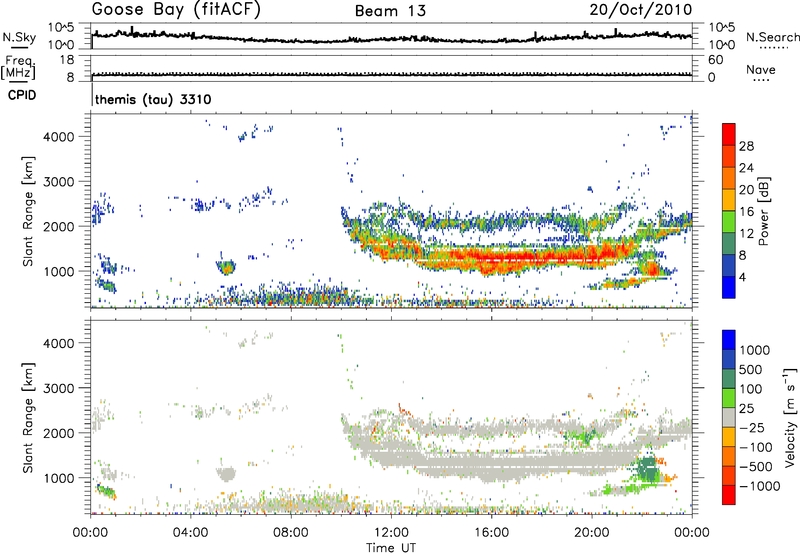The height and width of the screenshot is (554, 800).
Task: Click the 'Freq. [MHz]' axis label
Action: coord(18,68)
